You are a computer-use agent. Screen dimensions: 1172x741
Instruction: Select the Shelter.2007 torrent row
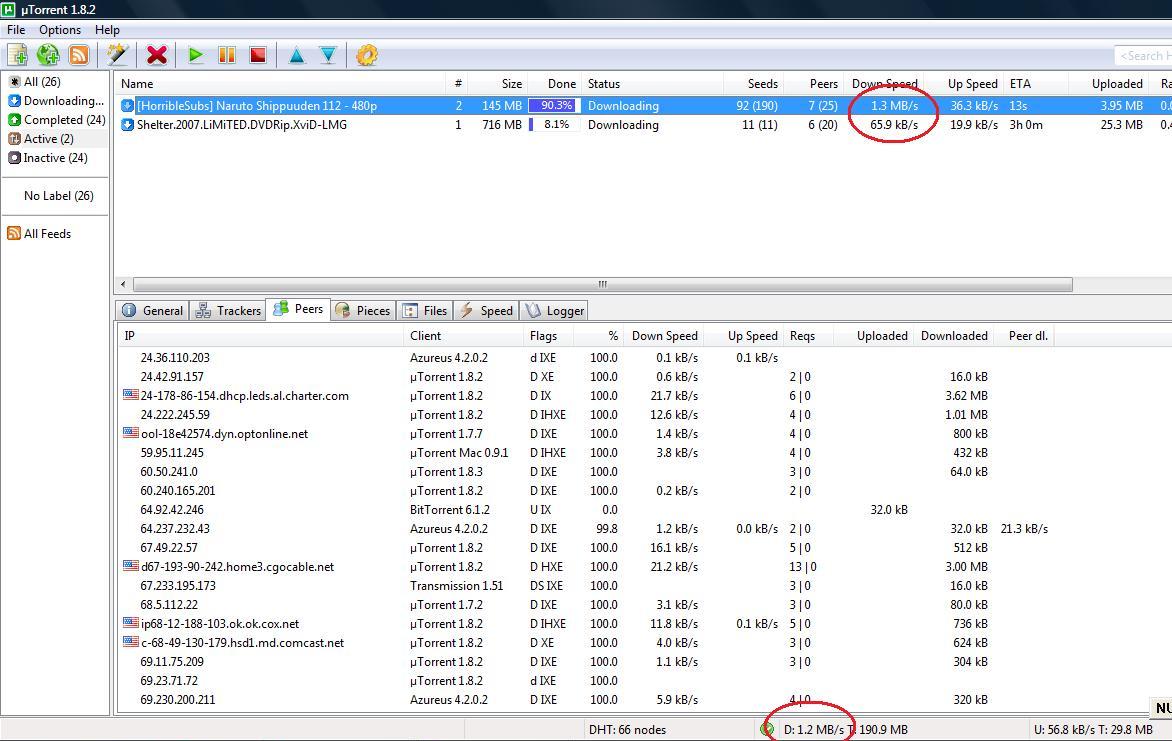(643, 125)
